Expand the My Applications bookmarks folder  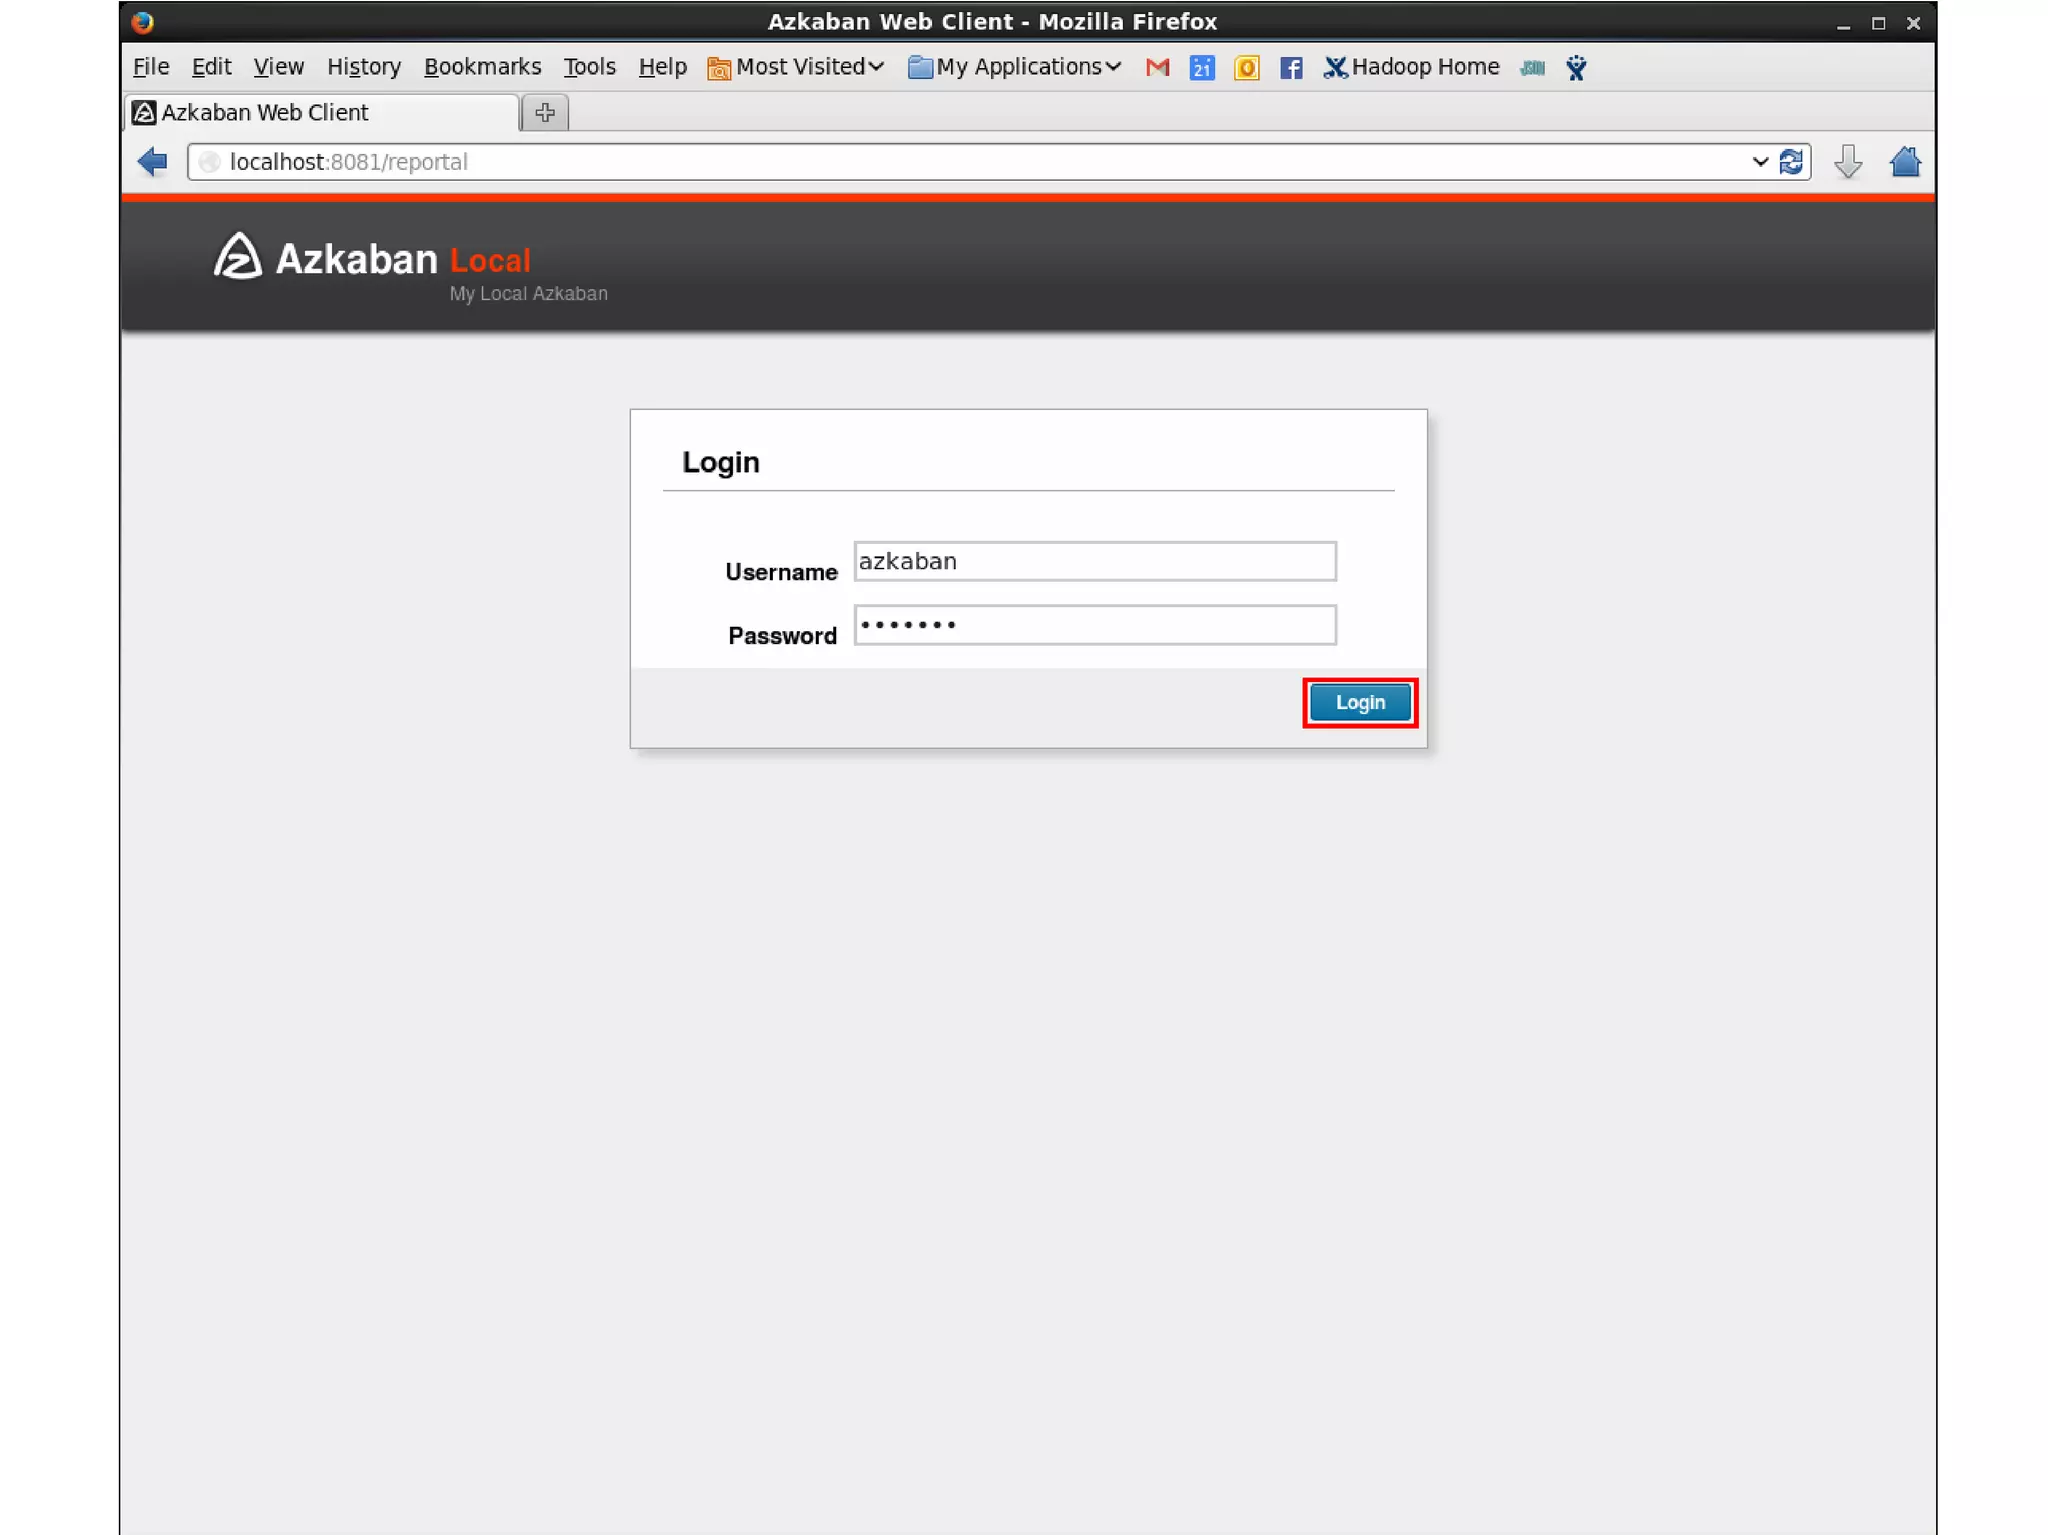[1014, 67]
